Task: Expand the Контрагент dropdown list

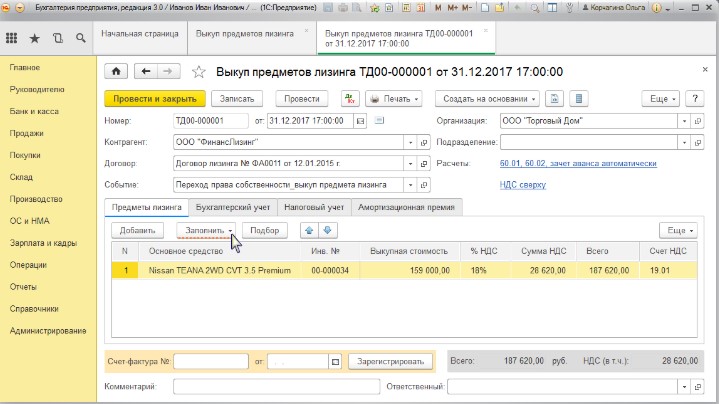Action: click(x=411, y=142)
